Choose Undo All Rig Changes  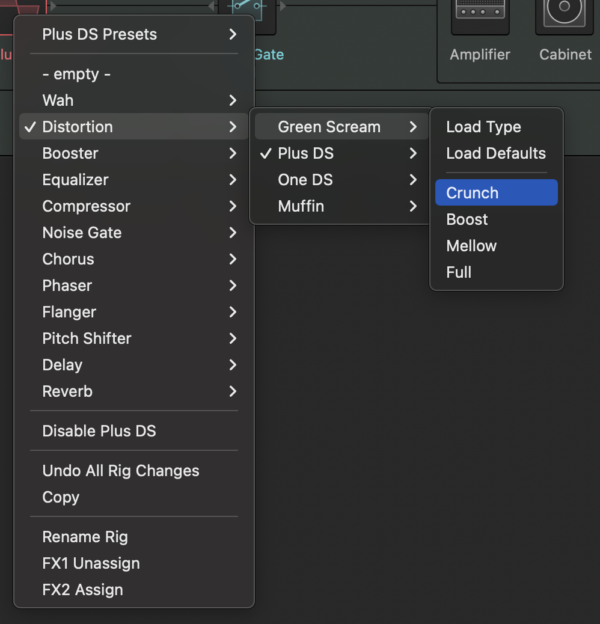pyautogui.click(x=134, y=471)
